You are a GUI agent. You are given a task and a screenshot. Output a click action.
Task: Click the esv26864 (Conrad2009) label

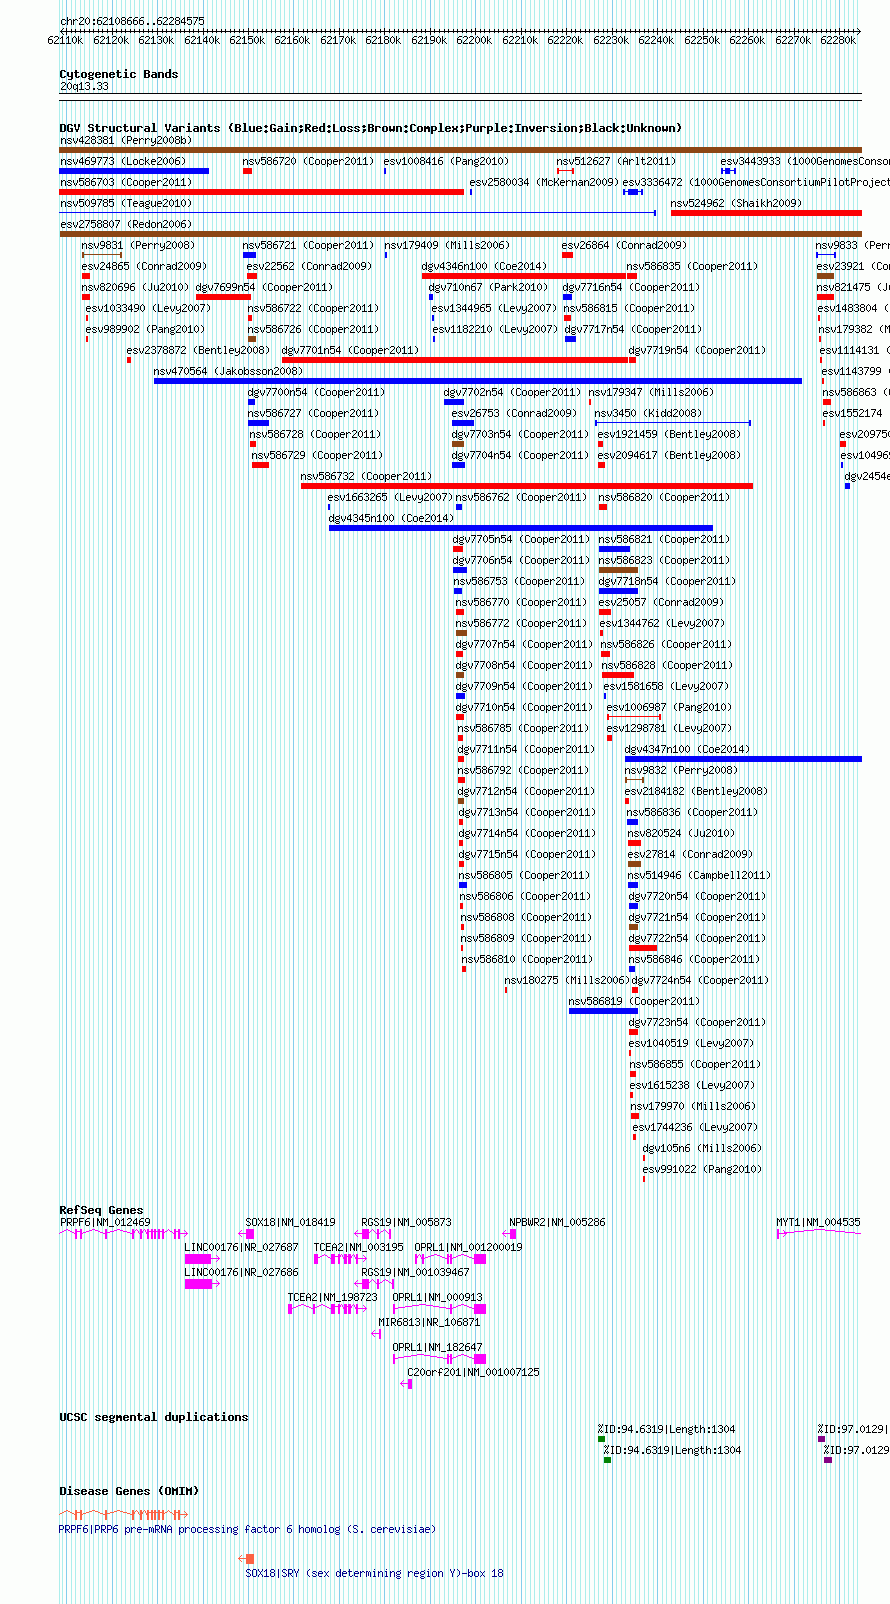(x=624, y=245)
